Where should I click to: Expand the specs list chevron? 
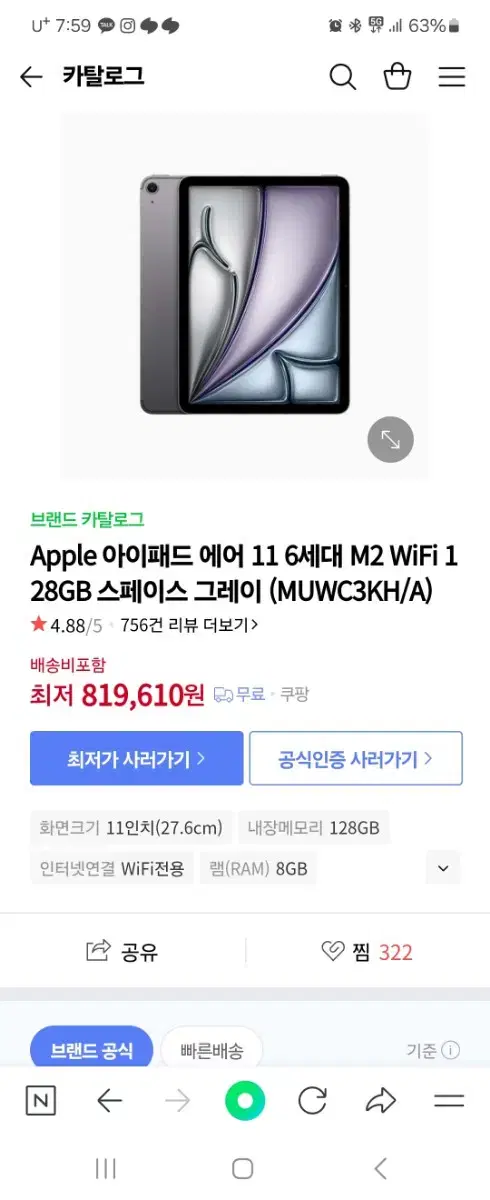pyautogui.click(x=443, y=868)
